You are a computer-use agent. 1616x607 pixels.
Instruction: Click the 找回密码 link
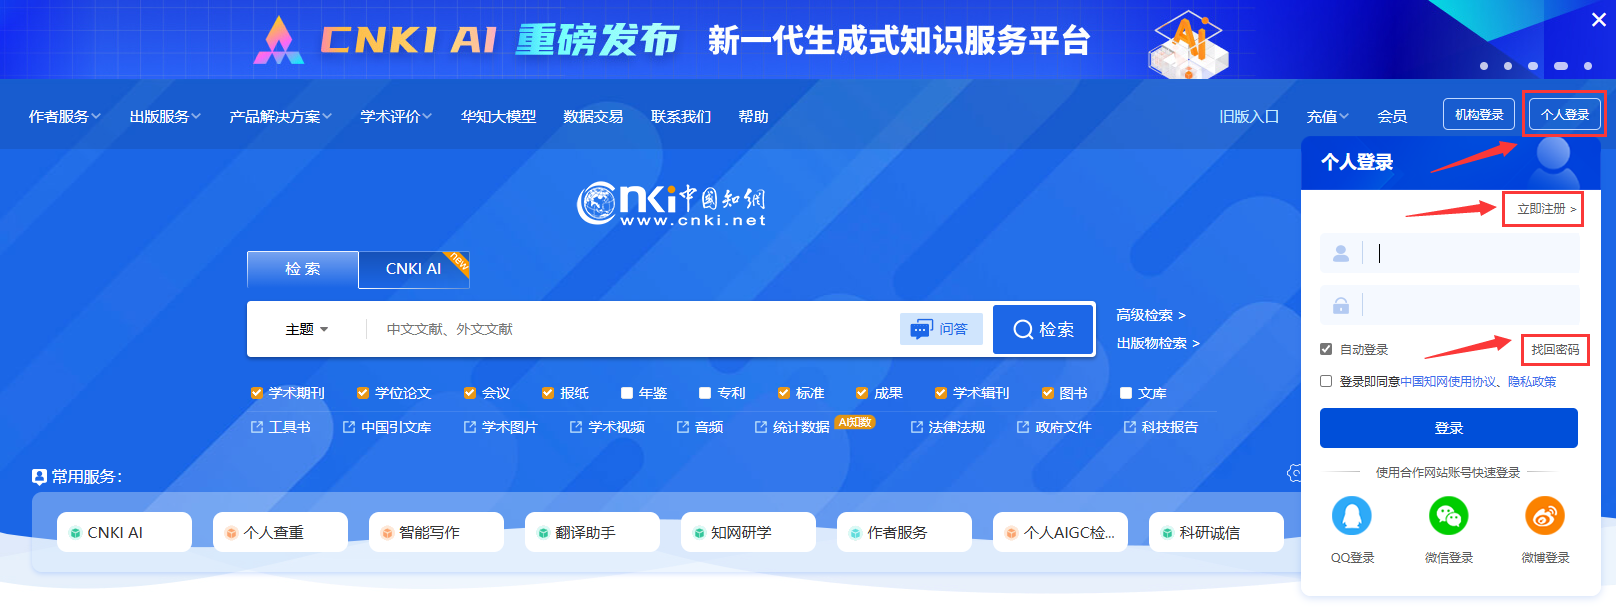click(x=1555, y=349)
